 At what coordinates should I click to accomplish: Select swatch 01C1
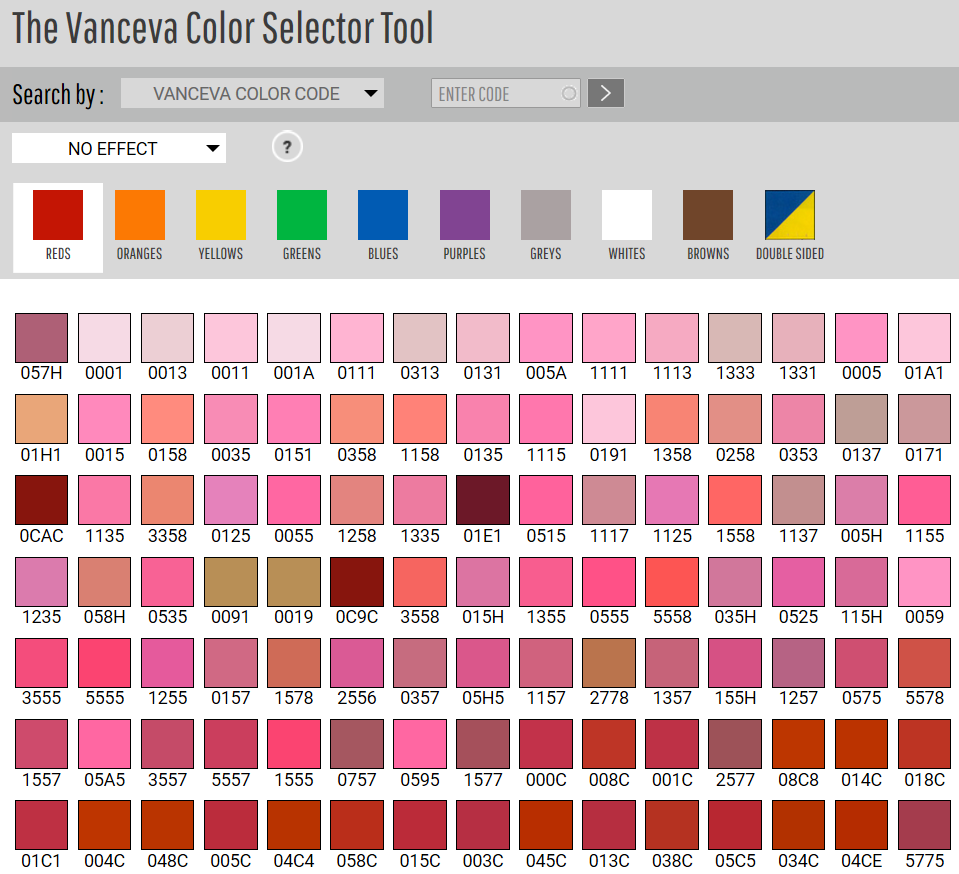42,824
